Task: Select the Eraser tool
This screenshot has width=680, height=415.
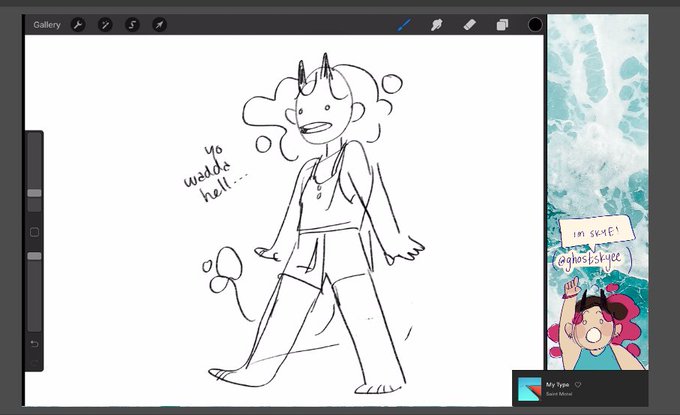Action: coord(470,25)
